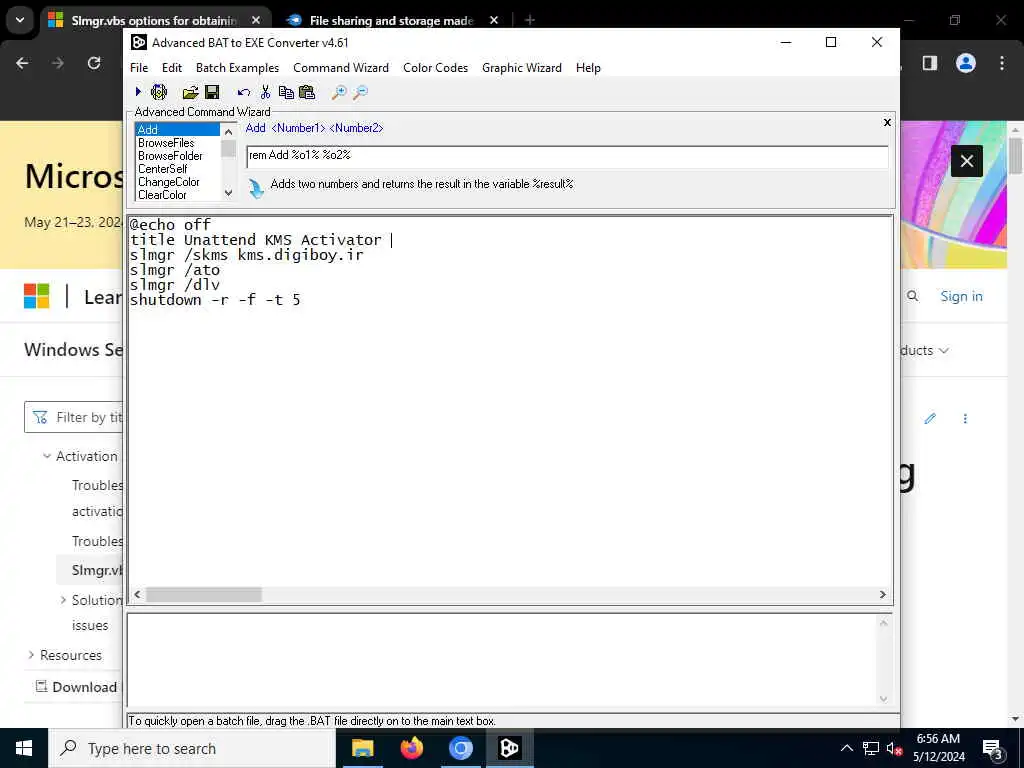Open the Command Wizard menu
1024x768 pixels.
click(x=341, y=68)
